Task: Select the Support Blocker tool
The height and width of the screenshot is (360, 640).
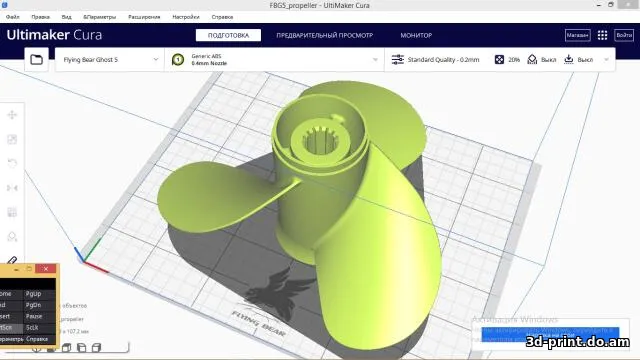Action: click(12, 237)
